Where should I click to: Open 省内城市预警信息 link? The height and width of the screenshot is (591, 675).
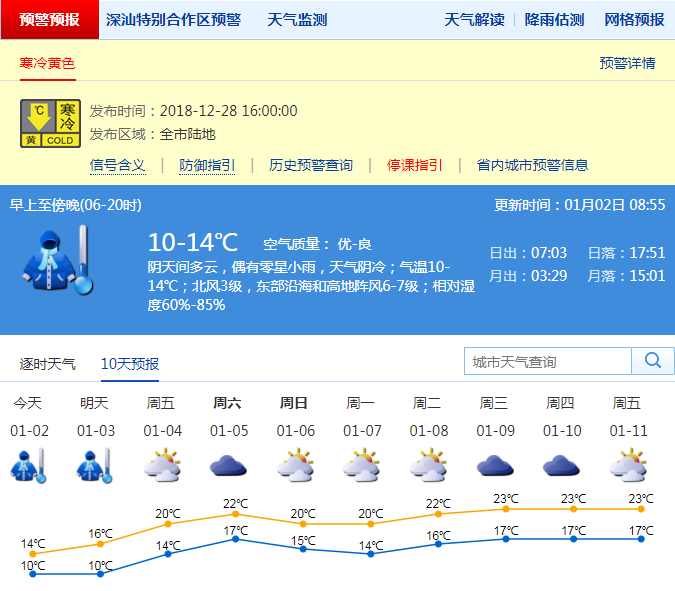tap(532, 165)
